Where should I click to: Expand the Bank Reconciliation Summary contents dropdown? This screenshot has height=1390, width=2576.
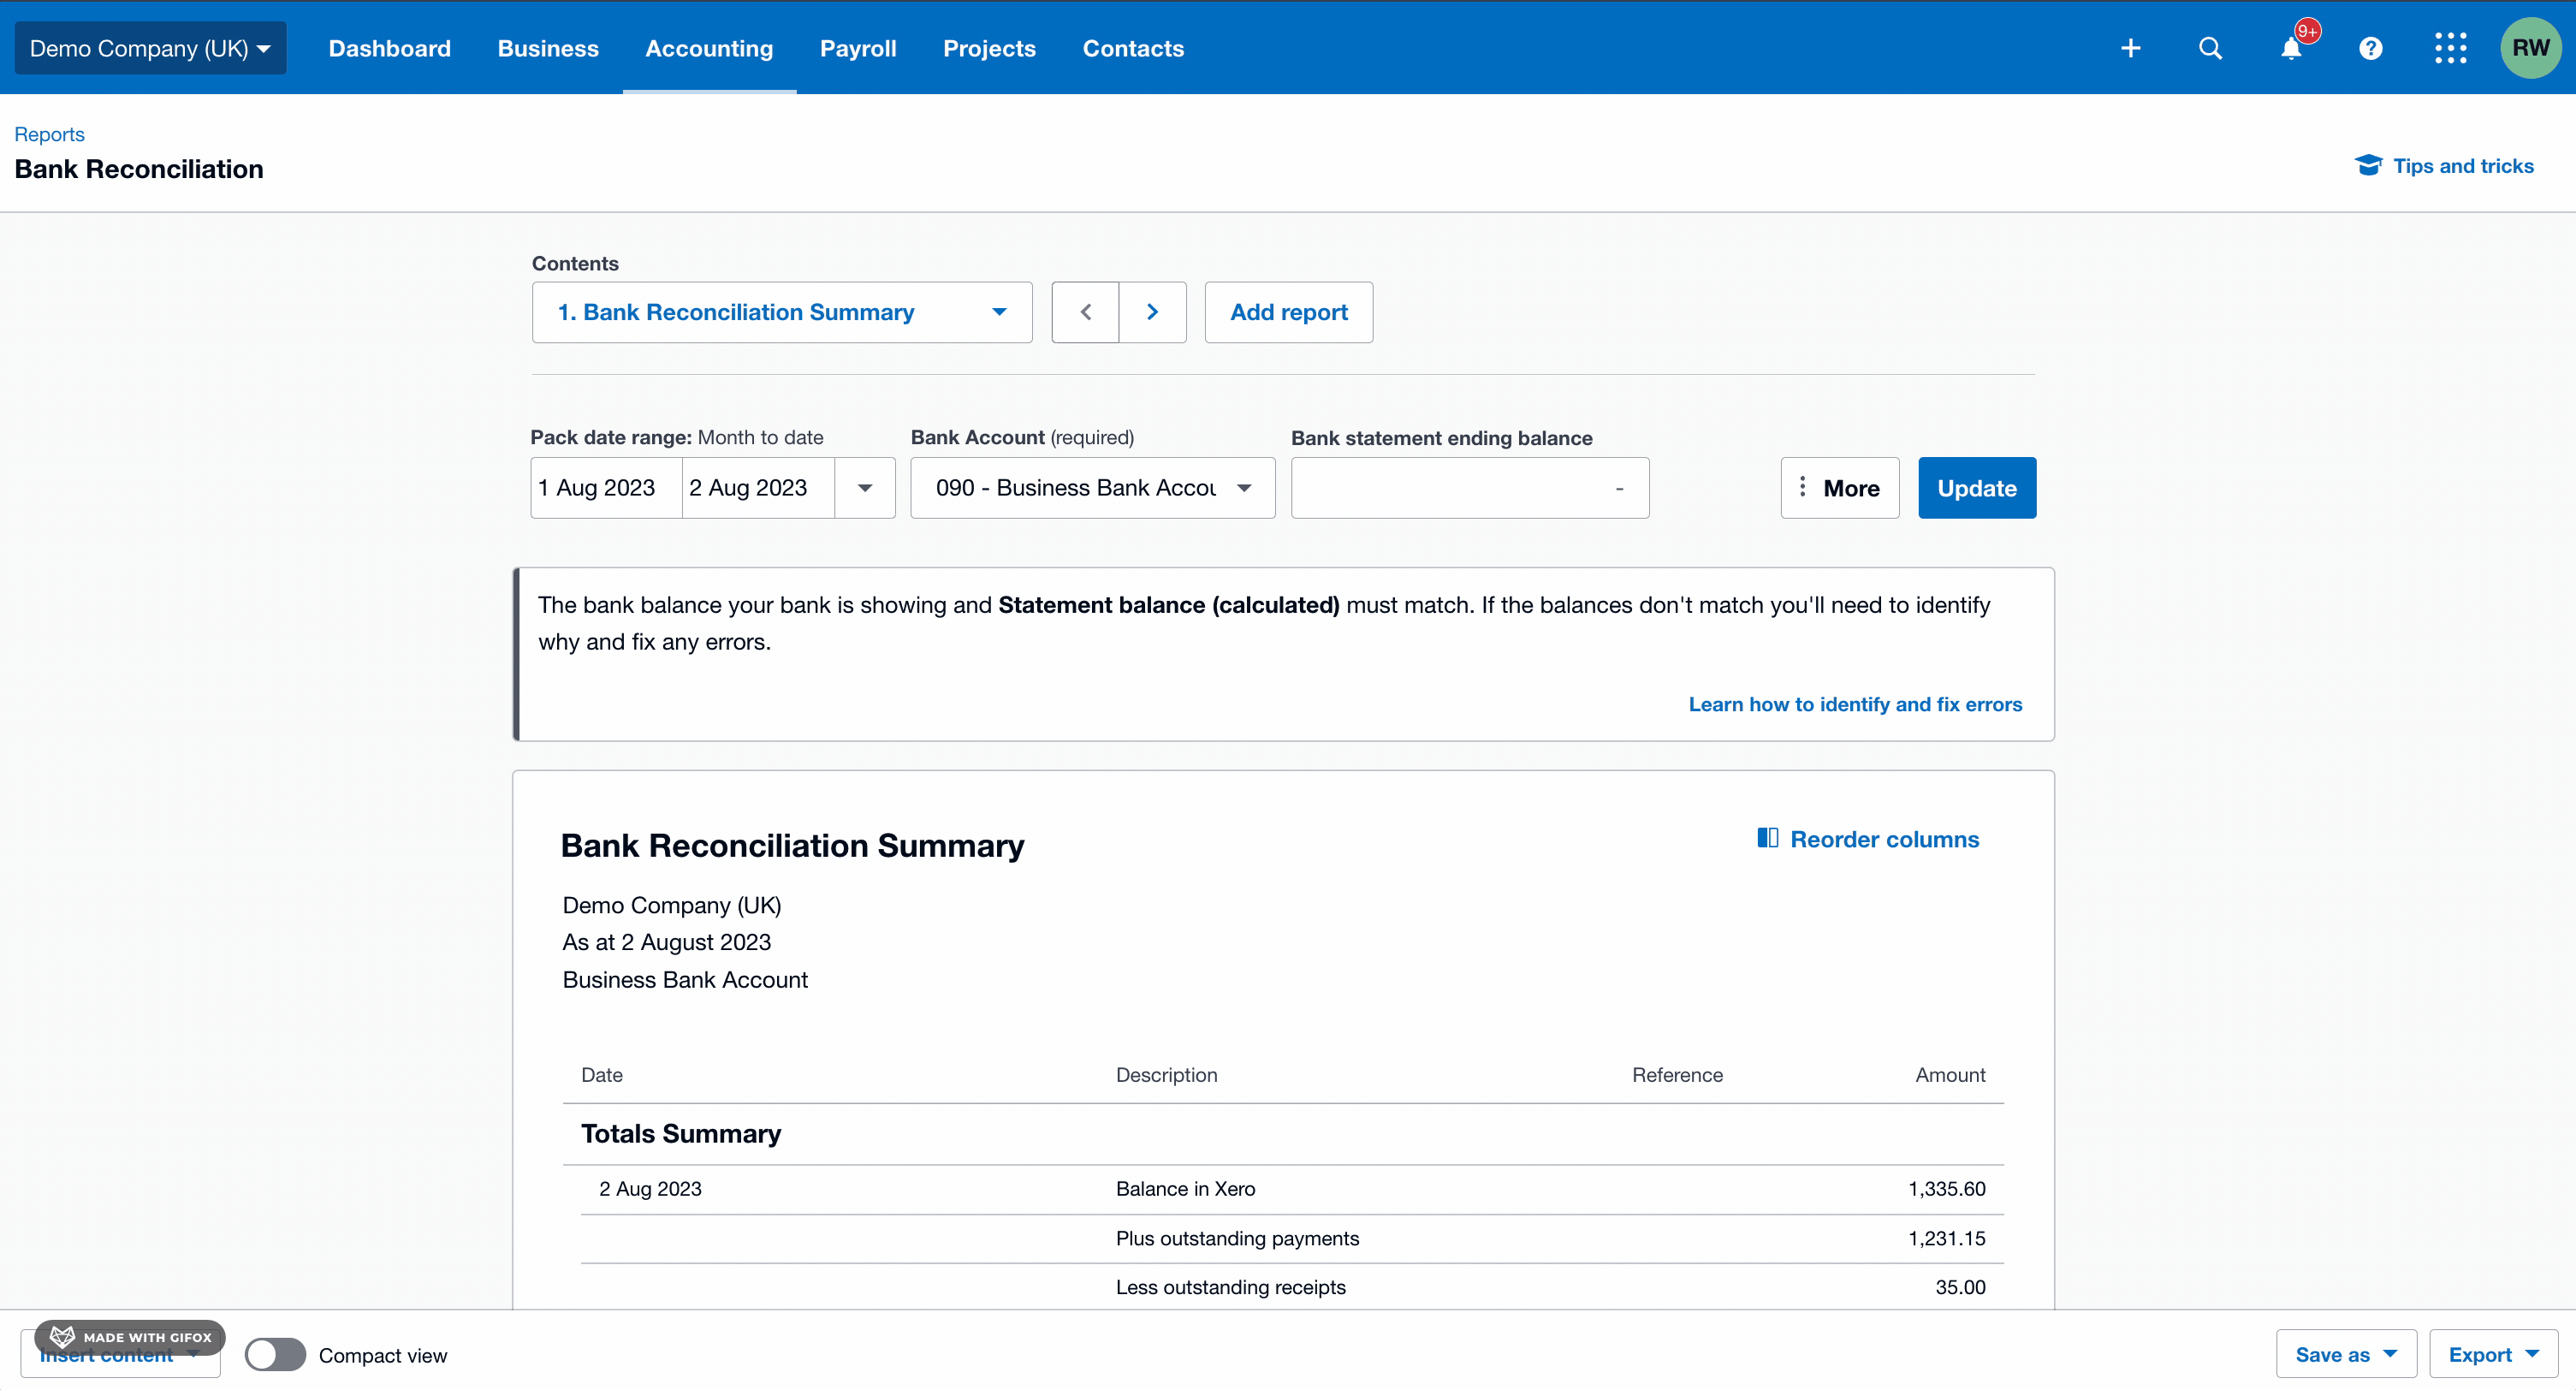(781, 312)
